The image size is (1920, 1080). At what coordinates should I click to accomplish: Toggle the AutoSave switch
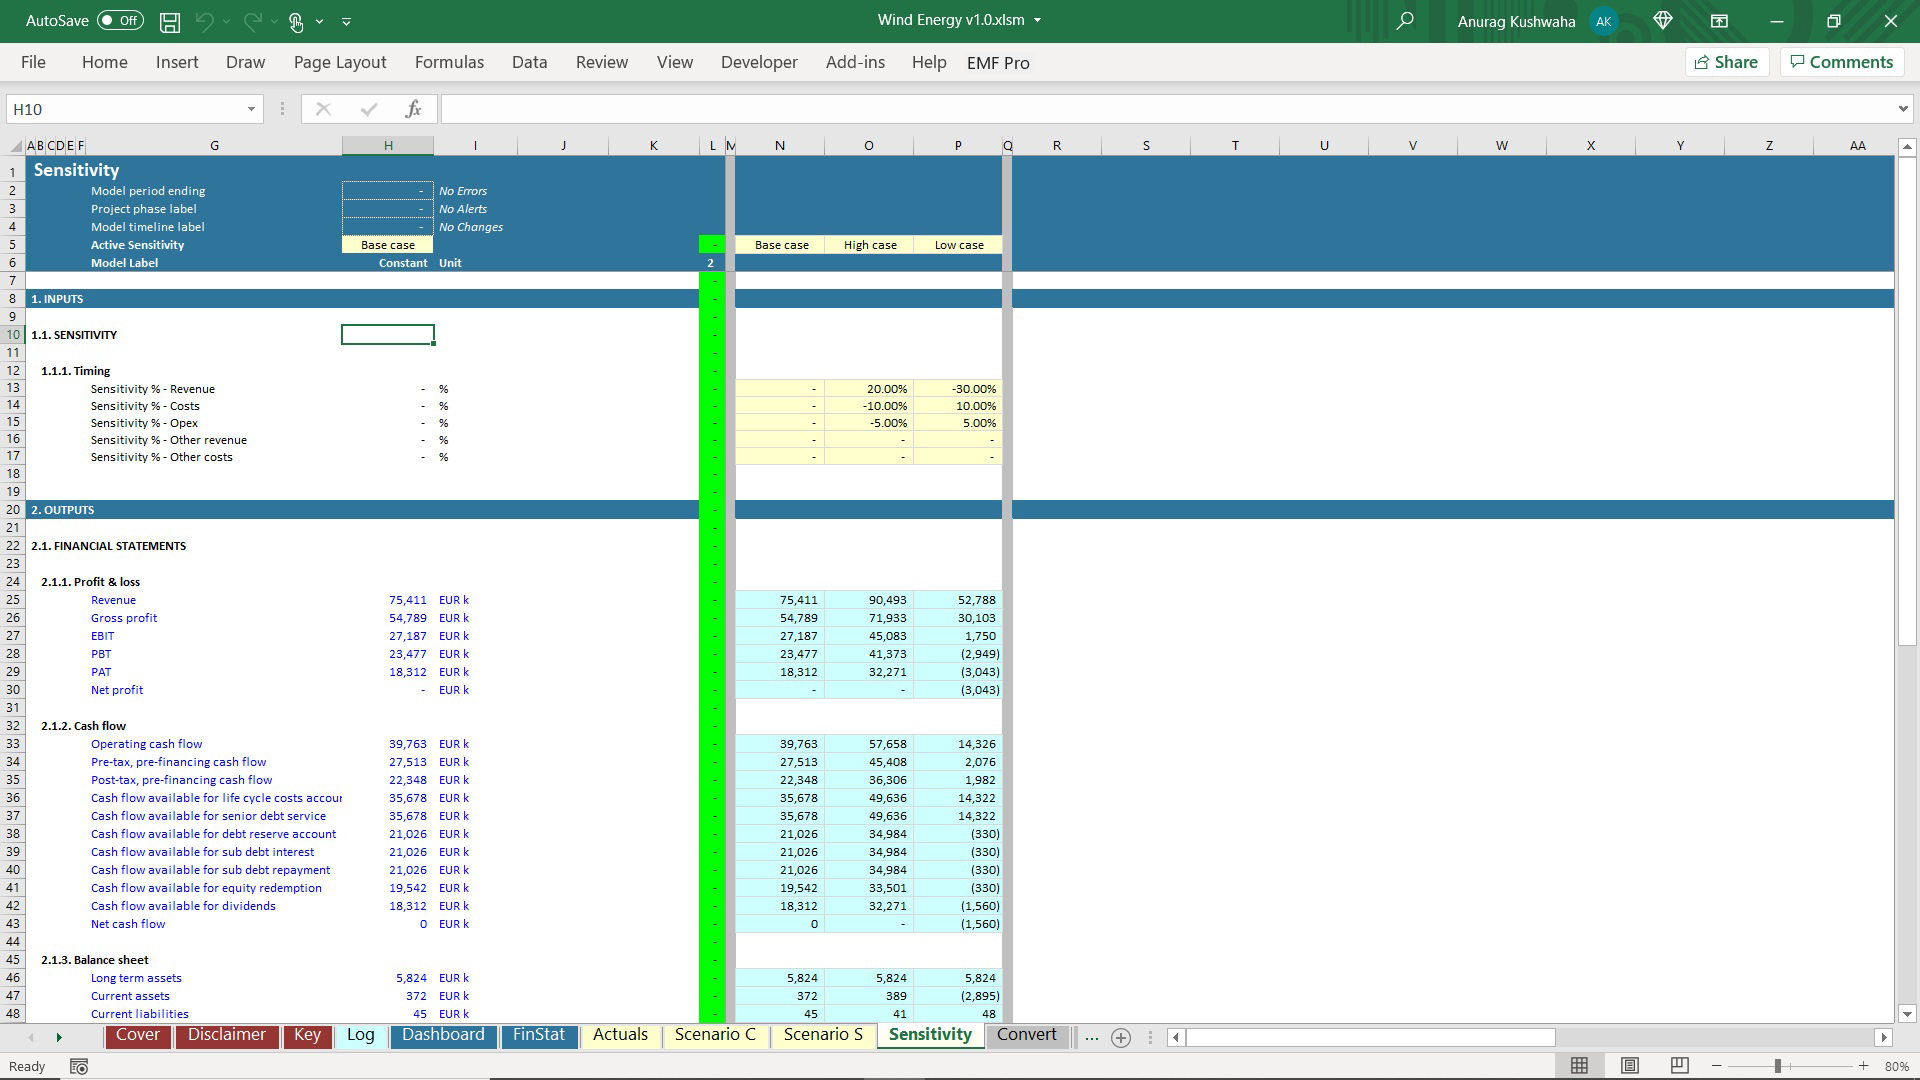(120, 21)
